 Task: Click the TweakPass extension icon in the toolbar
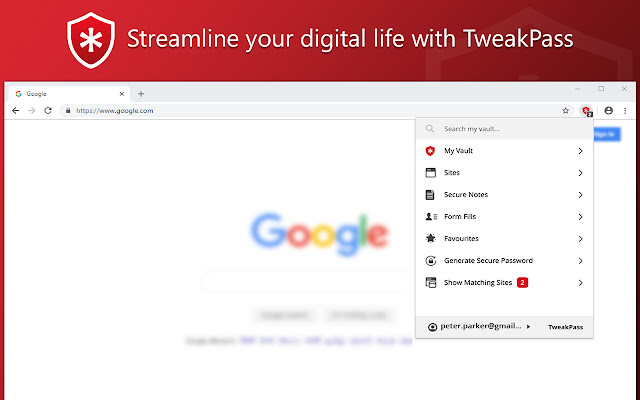tap(587, 111)
